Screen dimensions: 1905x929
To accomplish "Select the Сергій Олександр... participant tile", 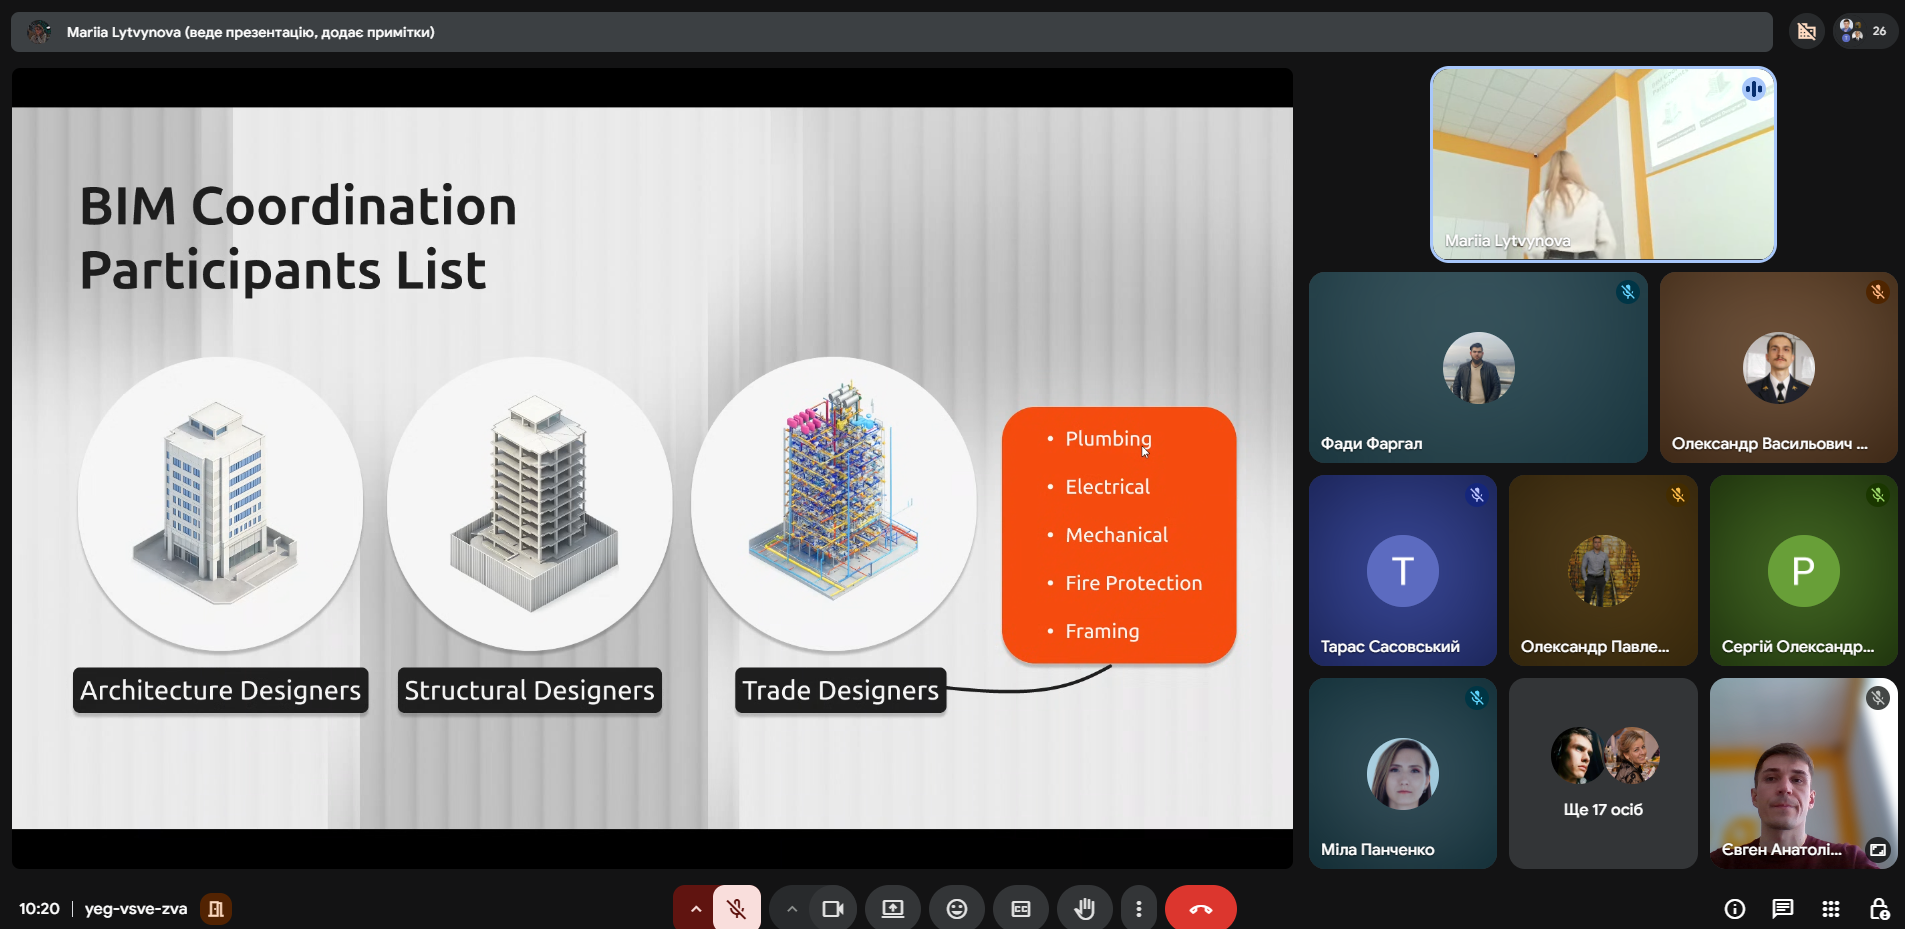I will pos(1803,570).
